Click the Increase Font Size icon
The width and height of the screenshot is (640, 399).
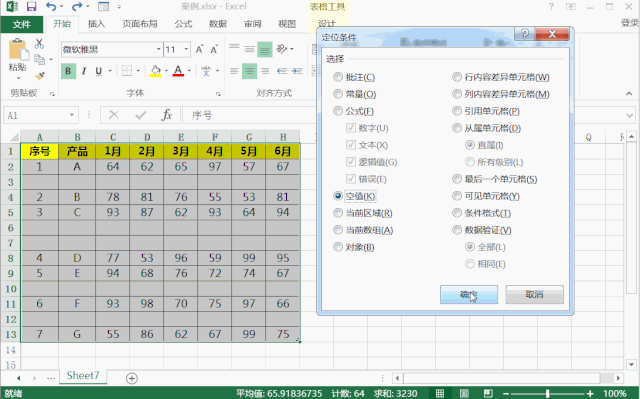coord(199,49)
